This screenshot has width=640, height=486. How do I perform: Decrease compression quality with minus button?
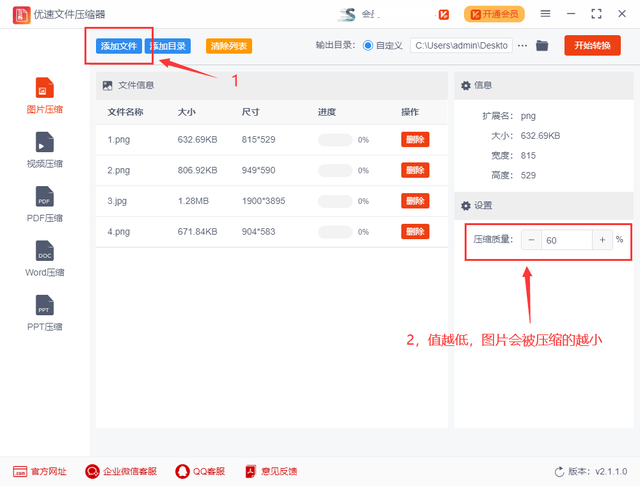tap(530, 240)
